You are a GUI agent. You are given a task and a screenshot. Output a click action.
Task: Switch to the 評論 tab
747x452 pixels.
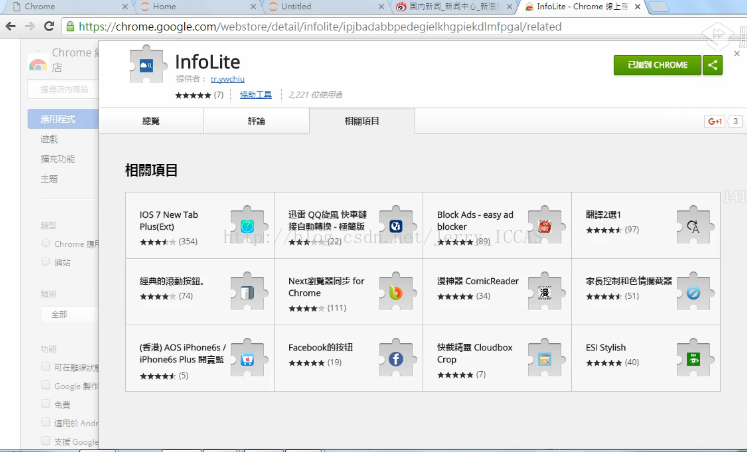(256, 121)
